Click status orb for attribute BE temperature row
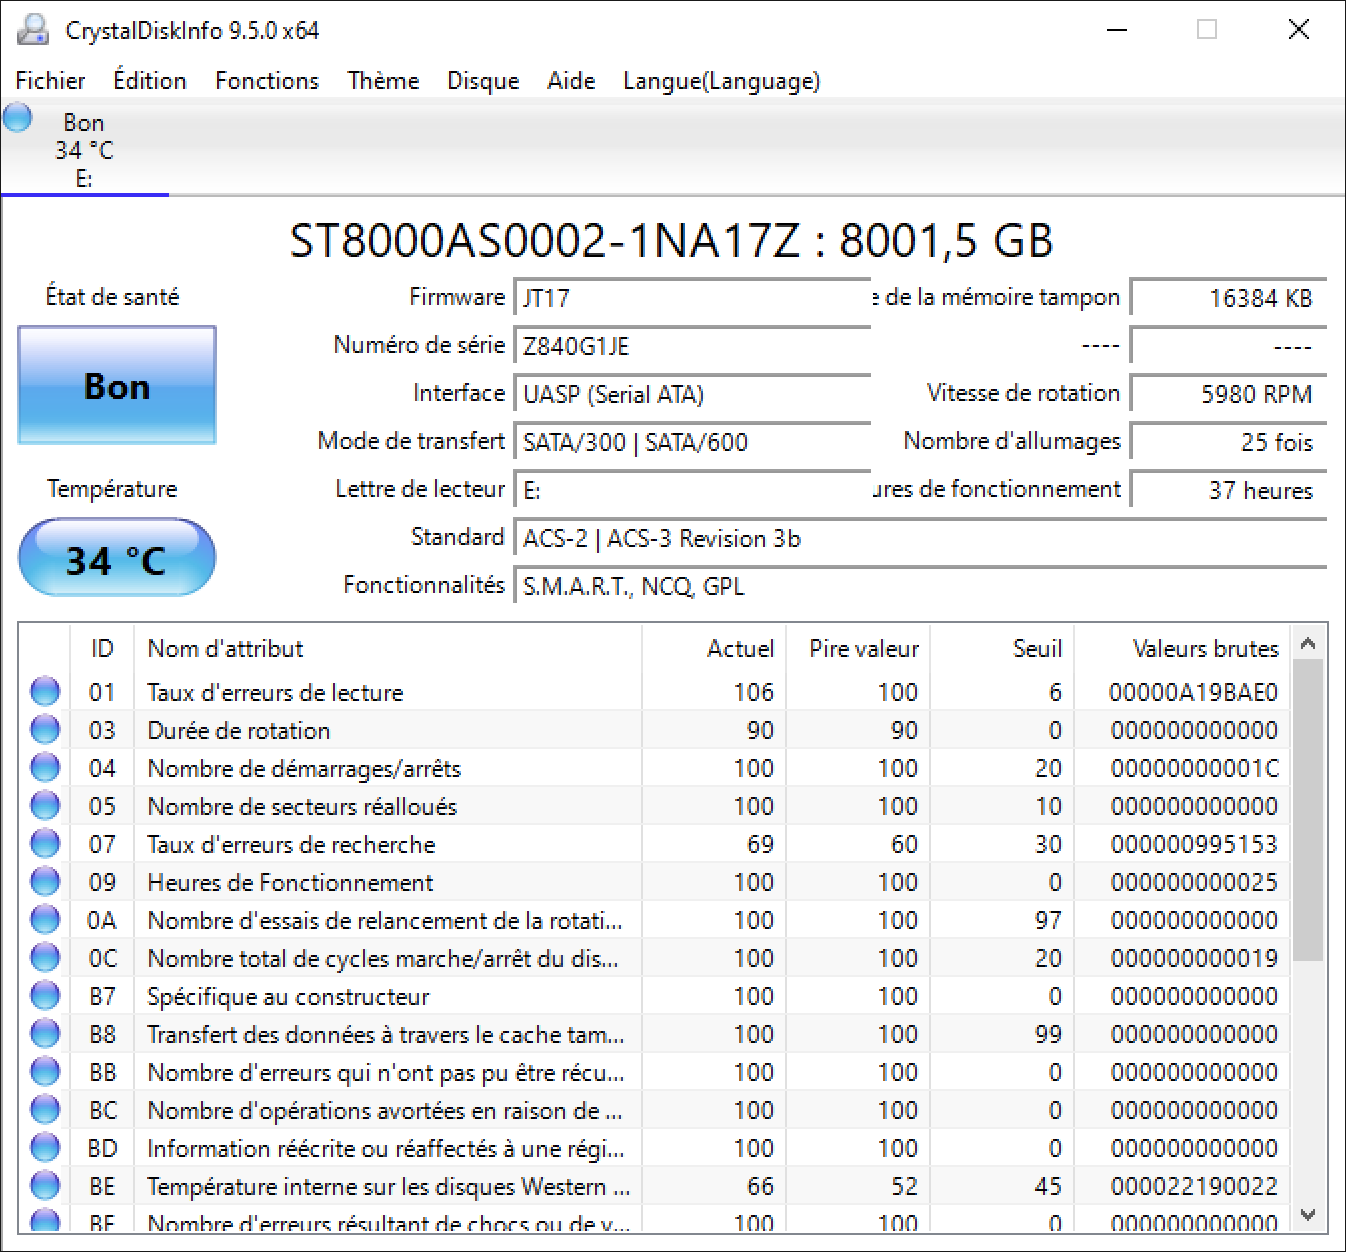 [x=45, y=1186]
